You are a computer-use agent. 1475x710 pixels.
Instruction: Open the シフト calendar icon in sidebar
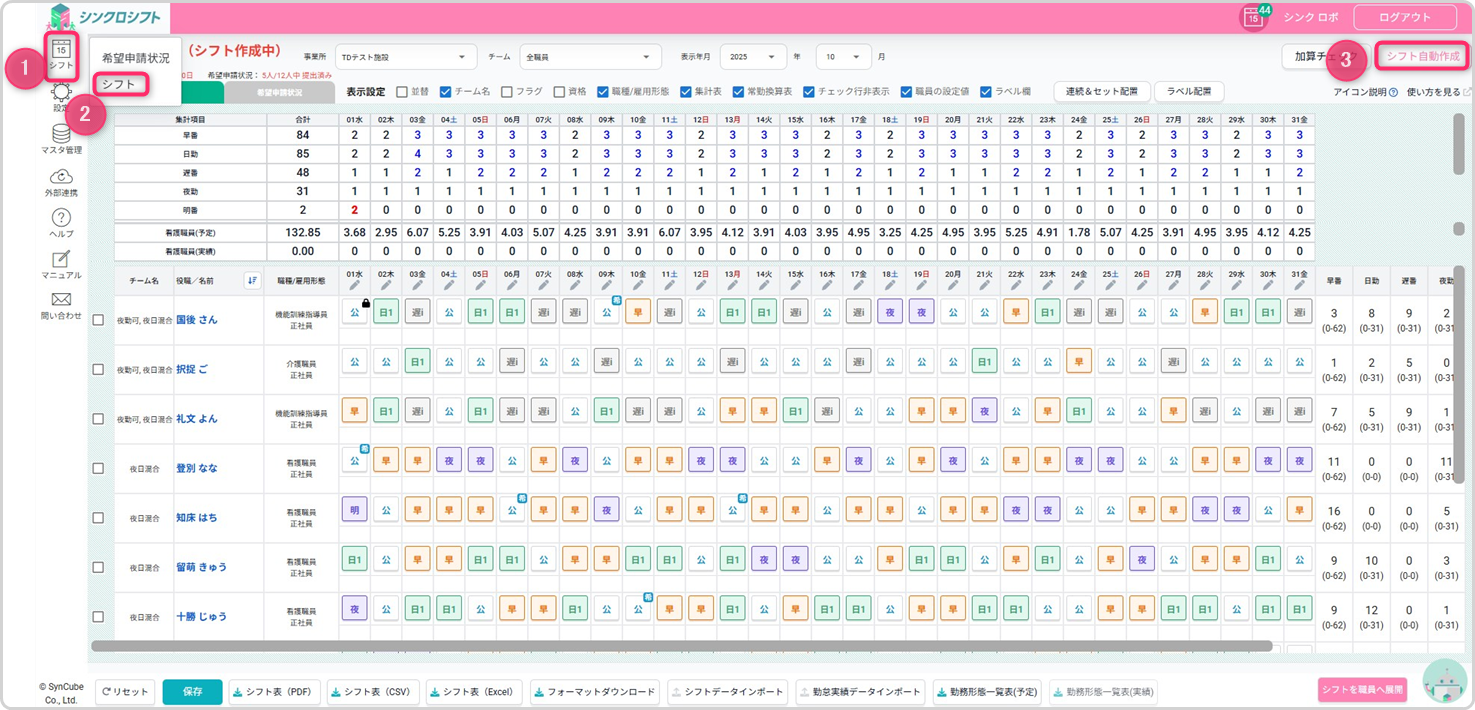(61, 51)
